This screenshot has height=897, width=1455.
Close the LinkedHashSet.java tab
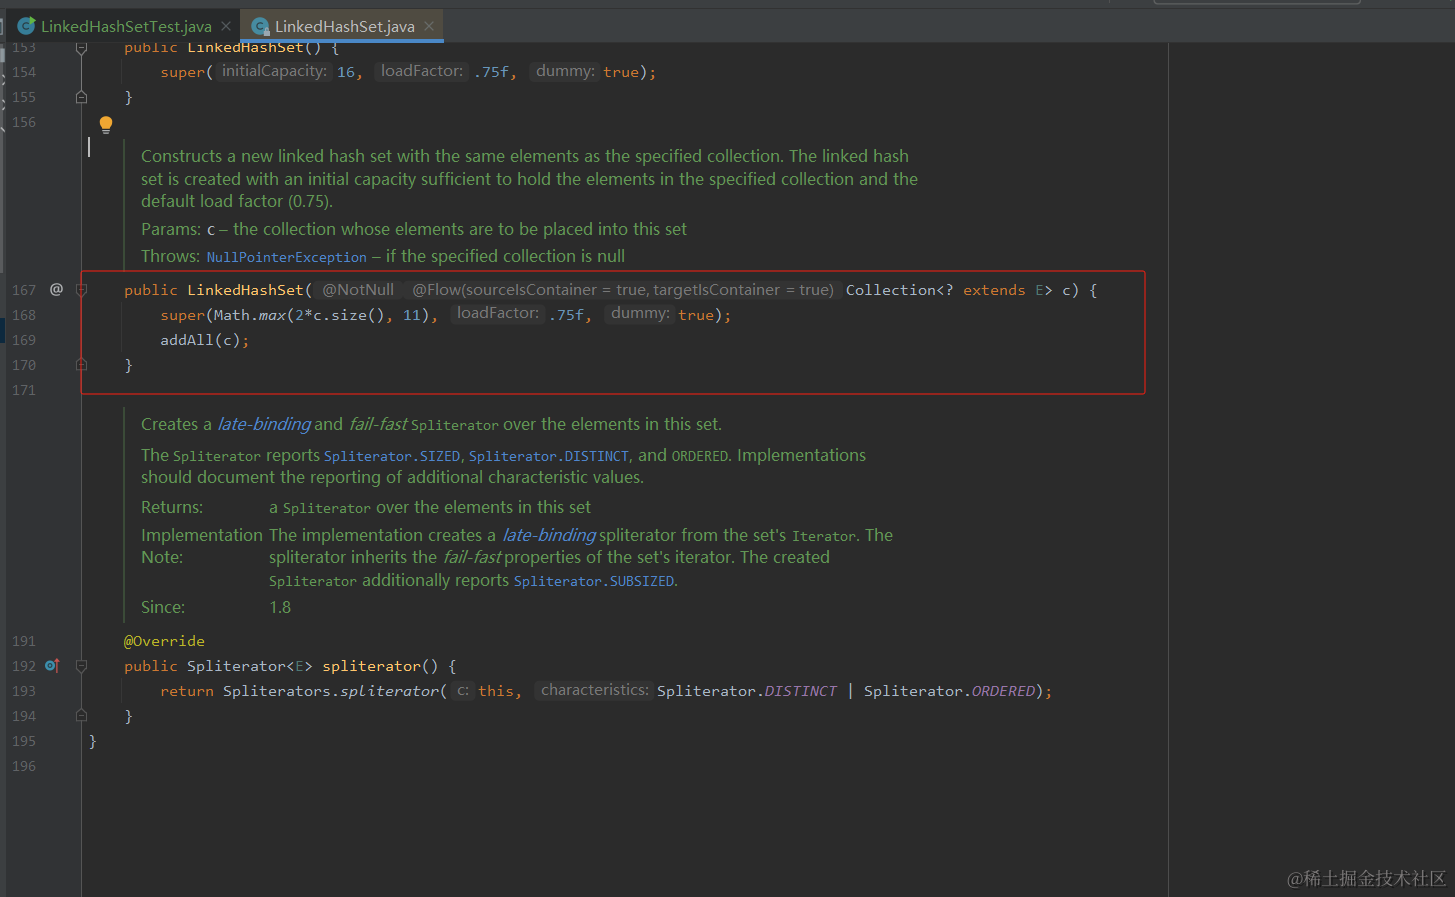(x=429, y=26)
